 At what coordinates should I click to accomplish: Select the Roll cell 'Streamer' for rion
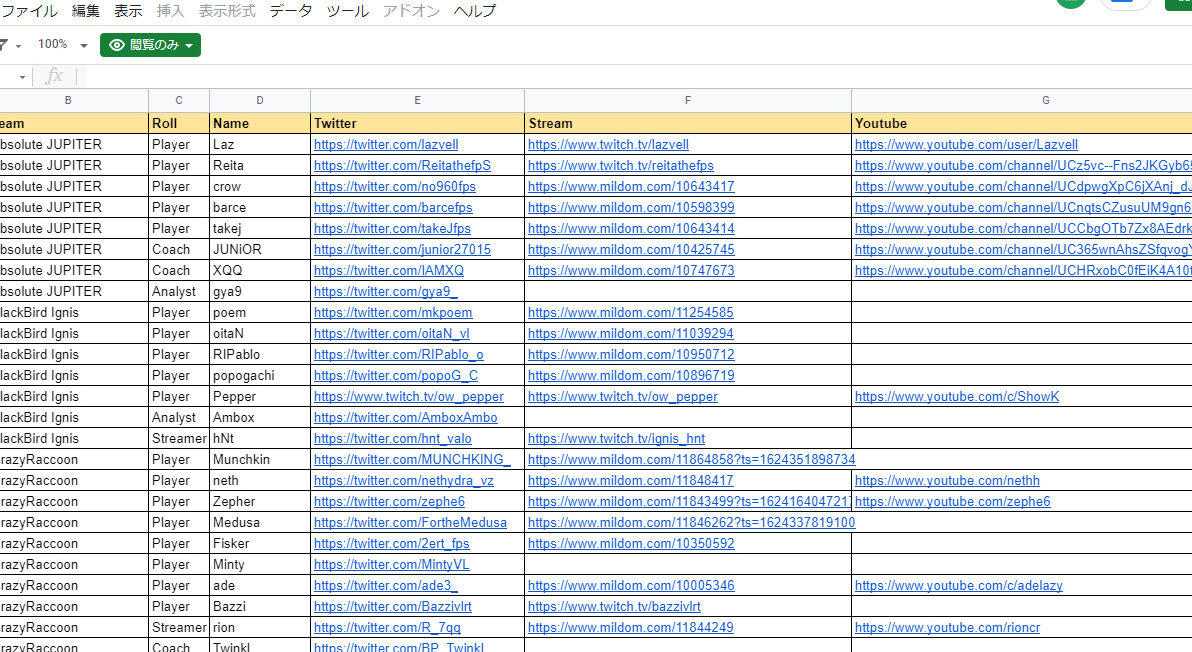click(179, 628)
